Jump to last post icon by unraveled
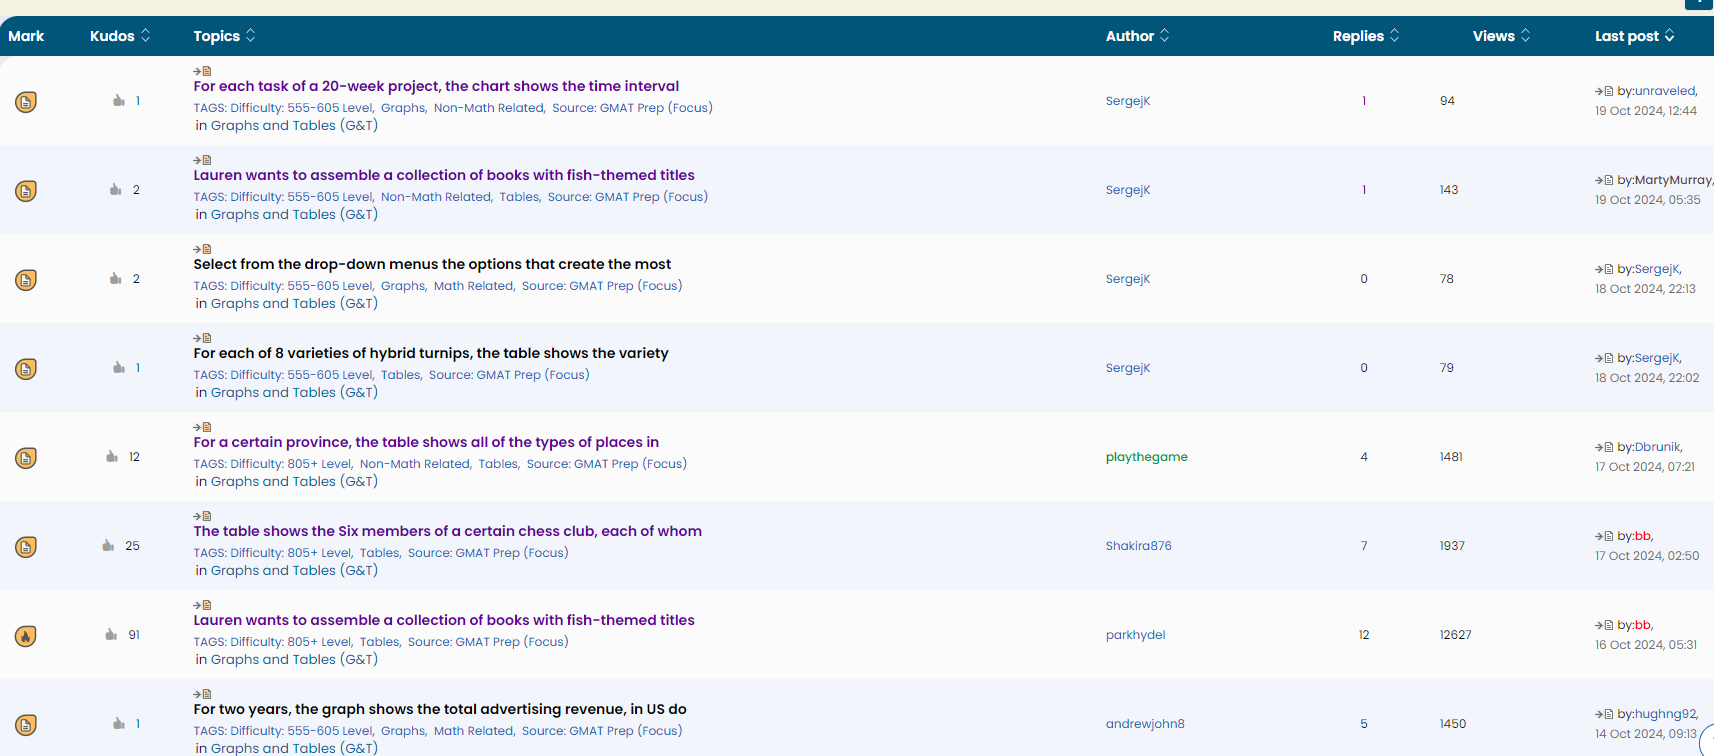 tap(1604, 91)
